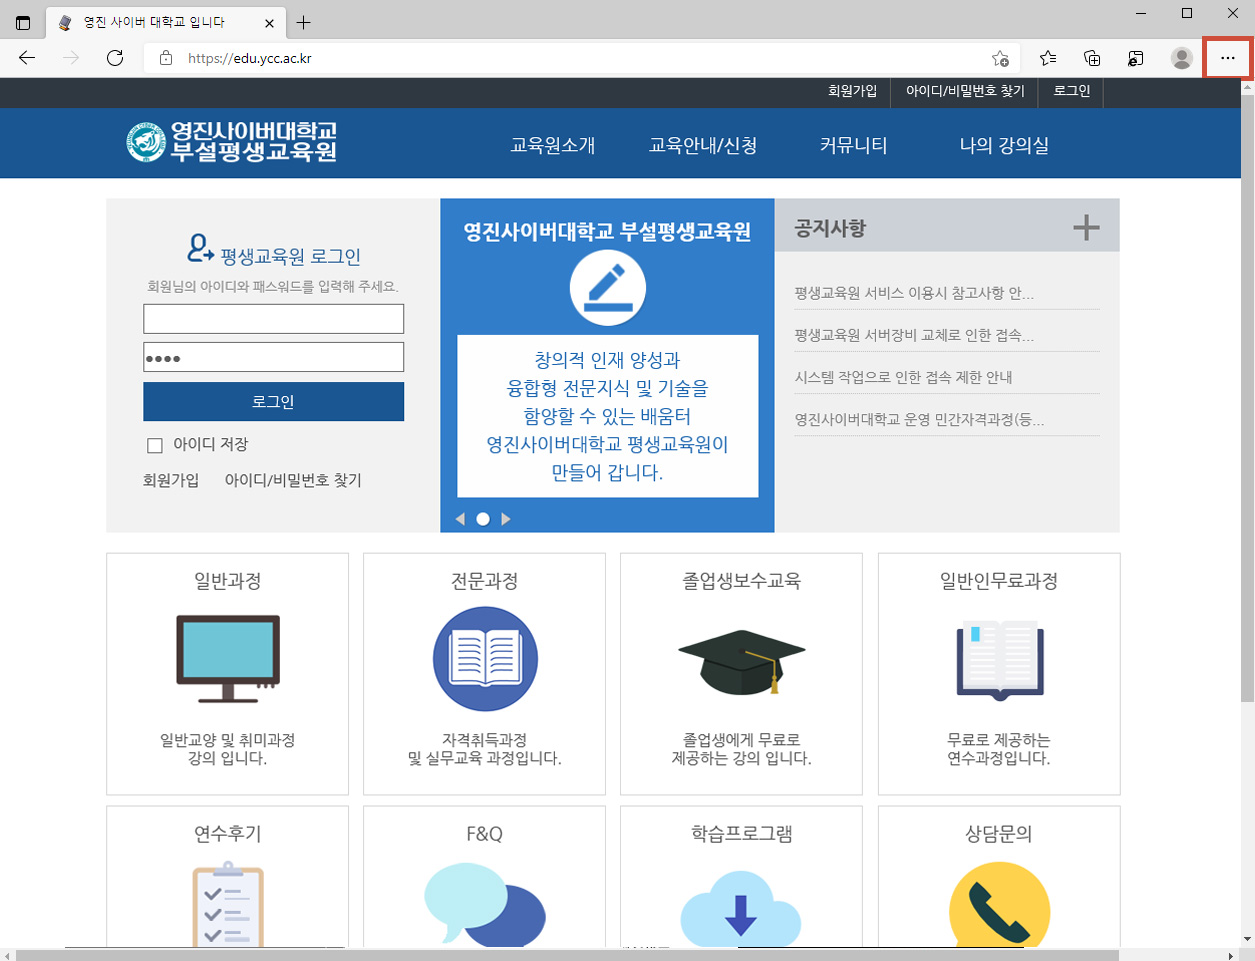Click the tab actions icon at top left
Image resolution: width=1255 pixels, height=961 pixels.
tap(23, 22)
